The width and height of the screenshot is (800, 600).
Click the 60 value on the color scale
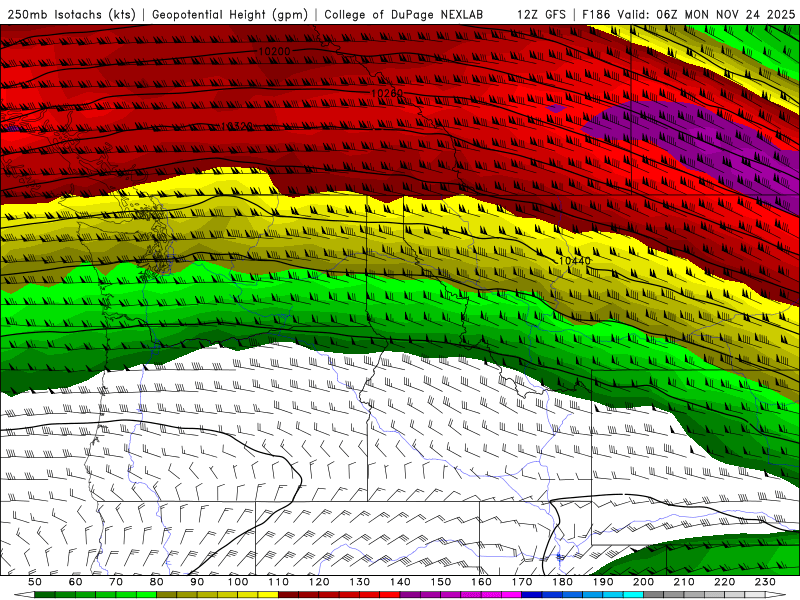point(75,582)
